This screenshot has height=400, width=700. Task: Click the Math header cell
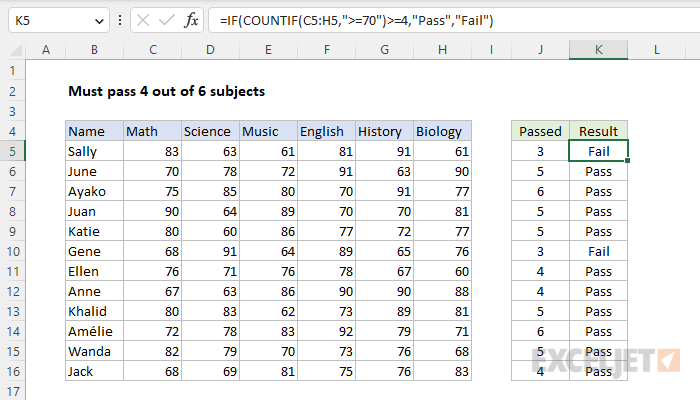pos(152,131)
